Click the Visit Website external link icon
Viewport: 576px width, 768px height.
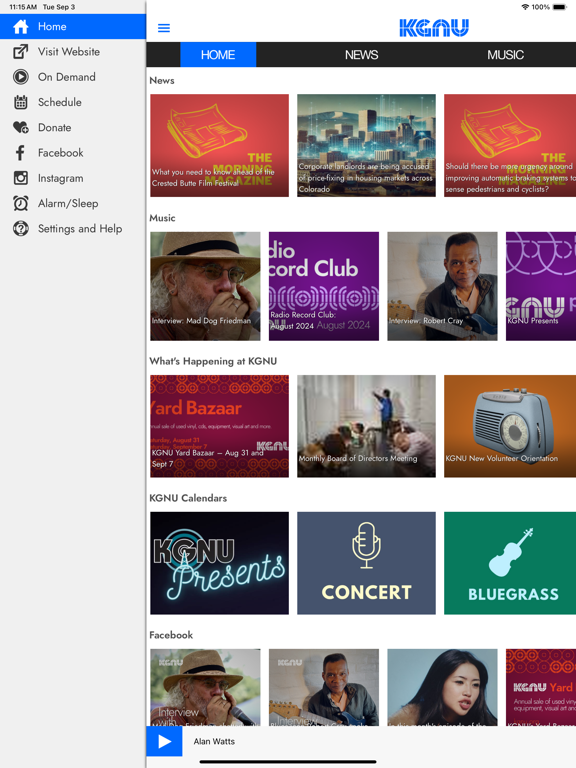[21, 51]
